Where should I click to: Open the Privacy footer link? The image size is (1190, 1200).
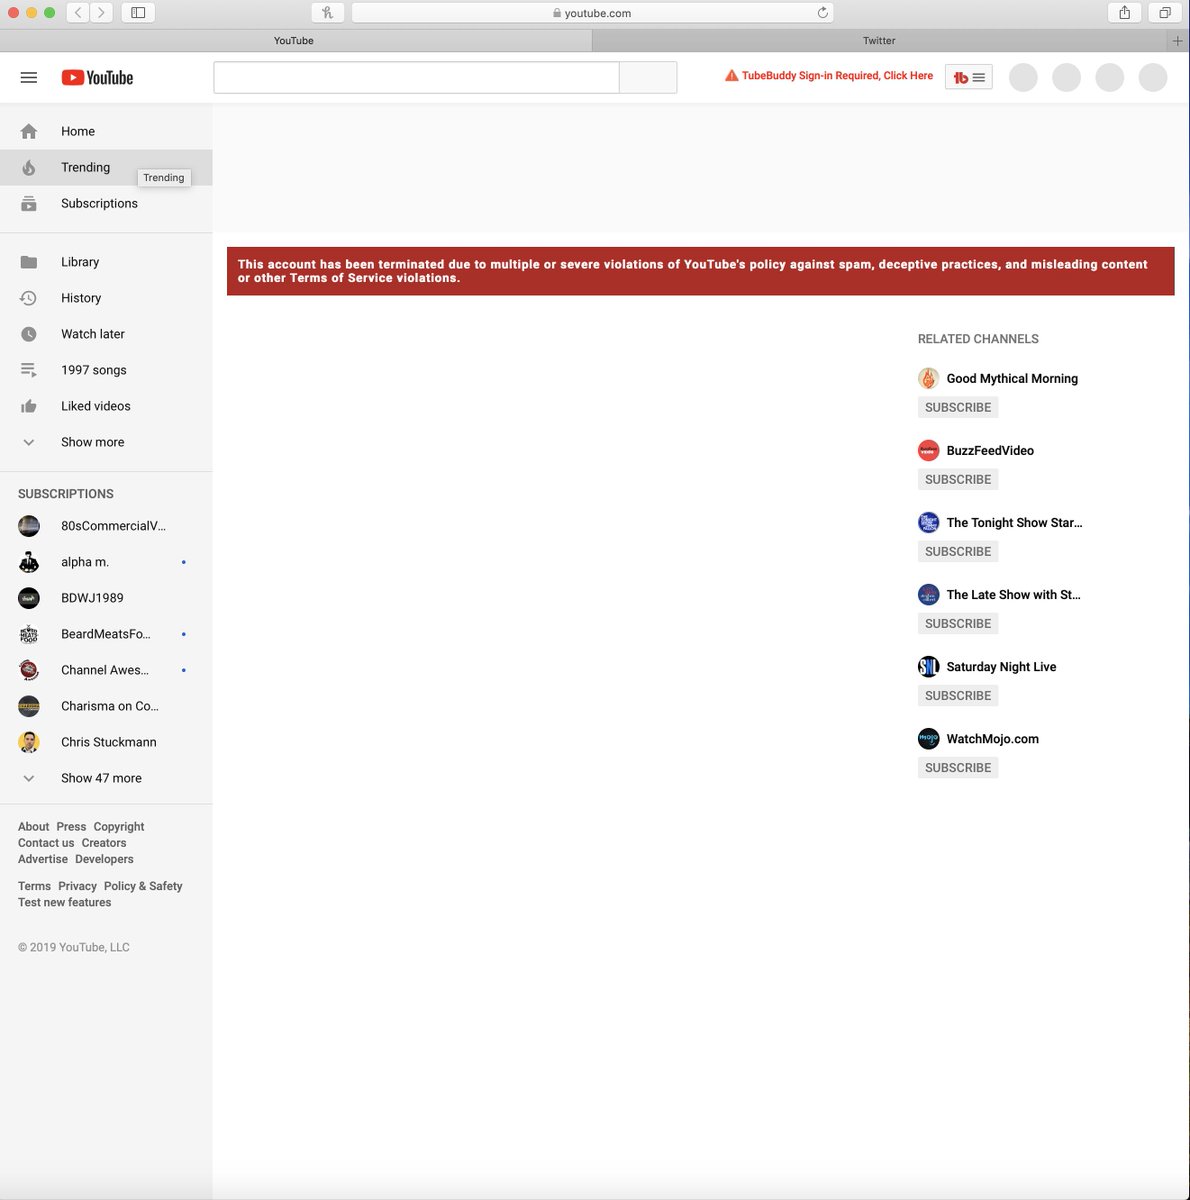(x=77, y=886)
